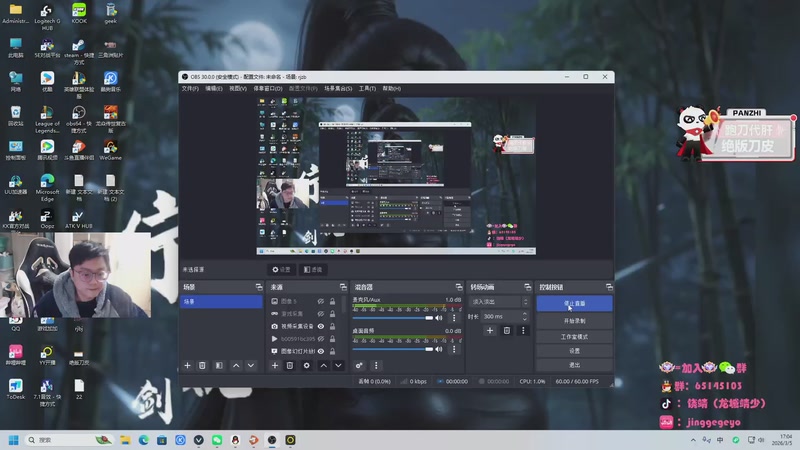Viewport: 800px width, 450px height.
Task: Open the 编辑(E) menu
Action: tap(214, 88)
